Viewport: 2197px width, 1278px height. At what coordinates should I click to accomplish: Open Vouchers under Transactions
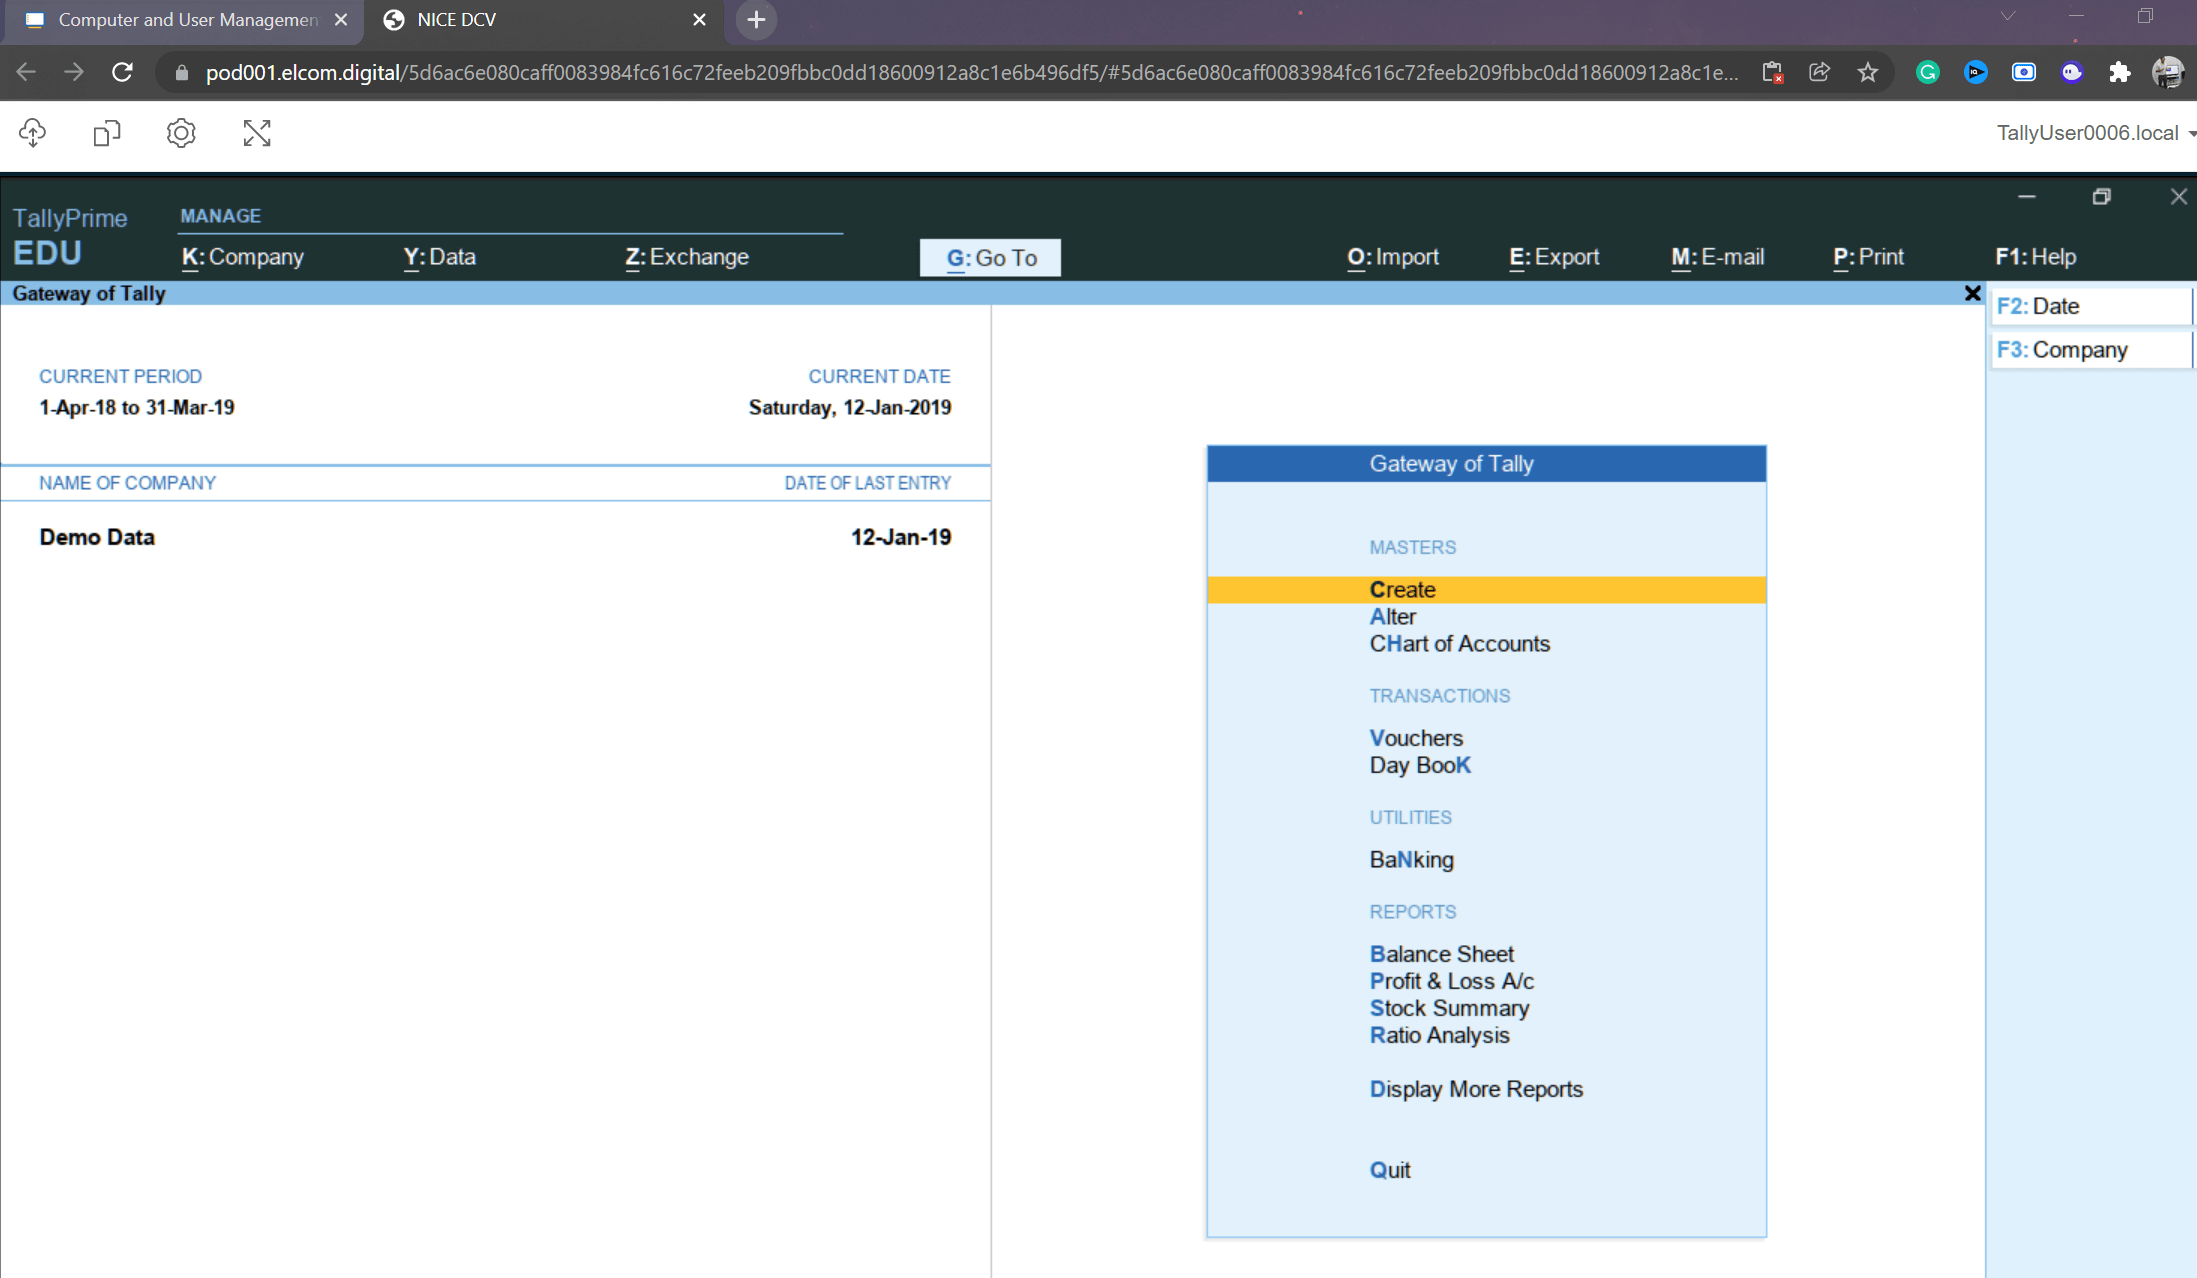[x=1416, y=738]
